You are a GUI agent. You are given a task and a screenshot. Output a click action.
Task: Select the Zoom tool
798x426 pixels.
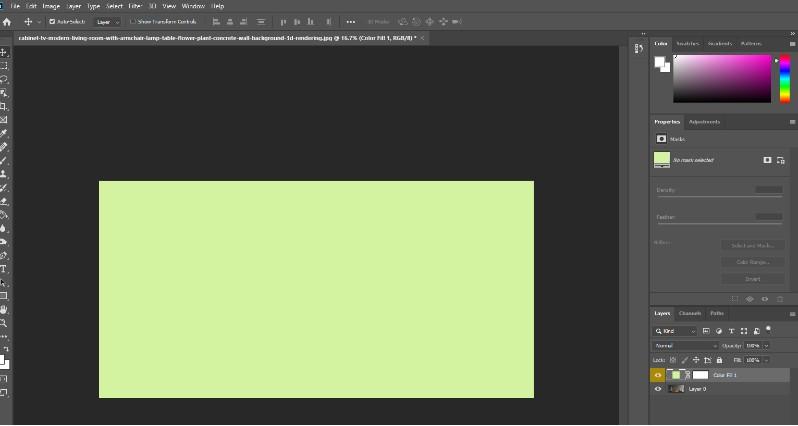(4, 323)
